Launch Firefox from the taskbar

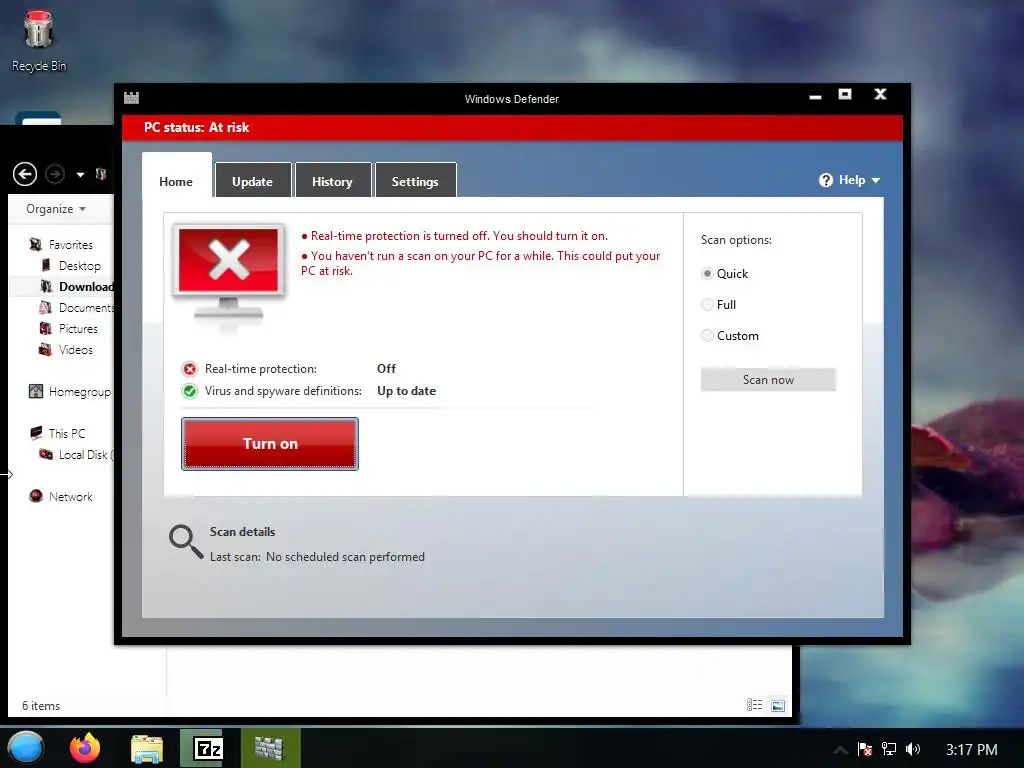coord(85,748)
